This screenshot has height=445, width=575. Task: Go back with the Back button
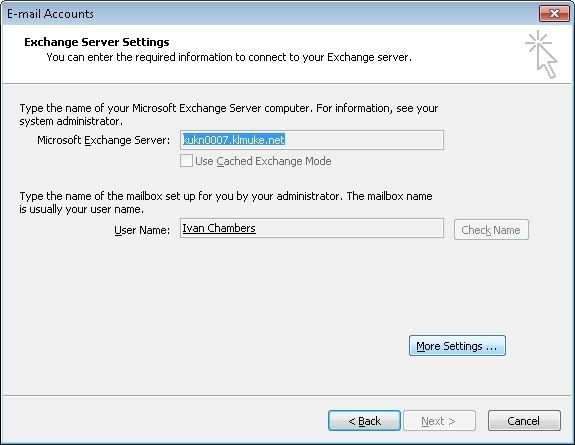tap(364, 420)
